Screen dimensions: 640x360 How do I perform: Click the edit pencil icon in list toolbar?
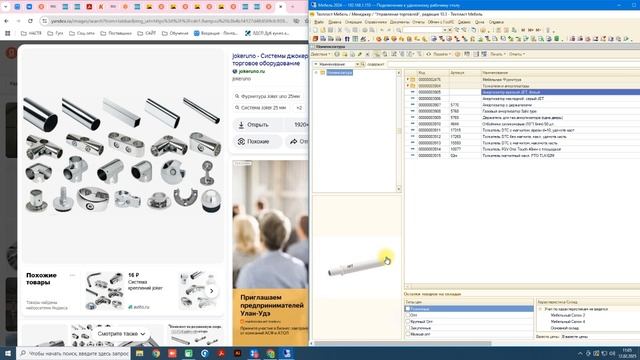(360, 54)
